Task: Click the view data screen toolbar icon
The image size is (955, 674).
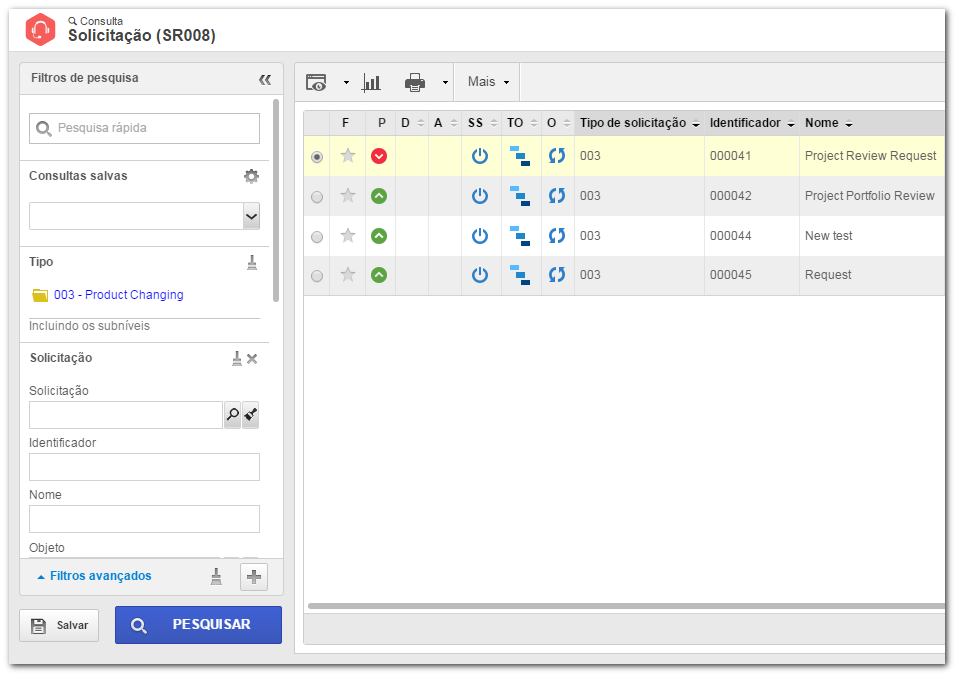Action: (x=316, y=82)
